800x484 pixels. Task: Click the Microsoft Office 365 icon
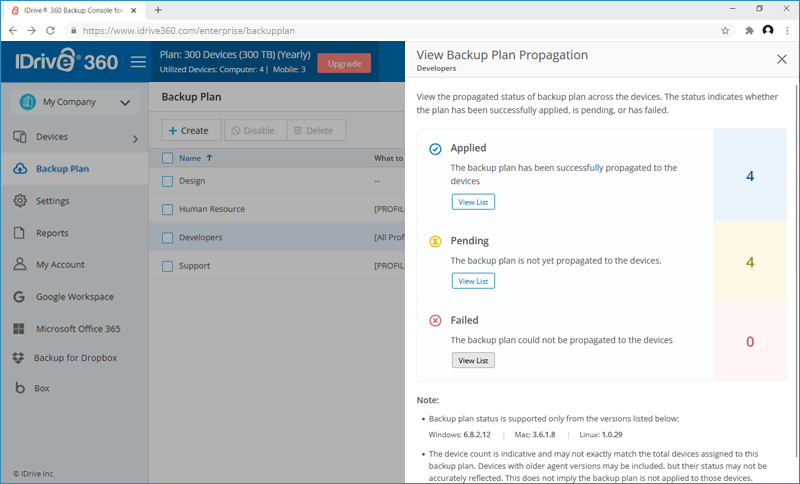click(x=20, y=329)
